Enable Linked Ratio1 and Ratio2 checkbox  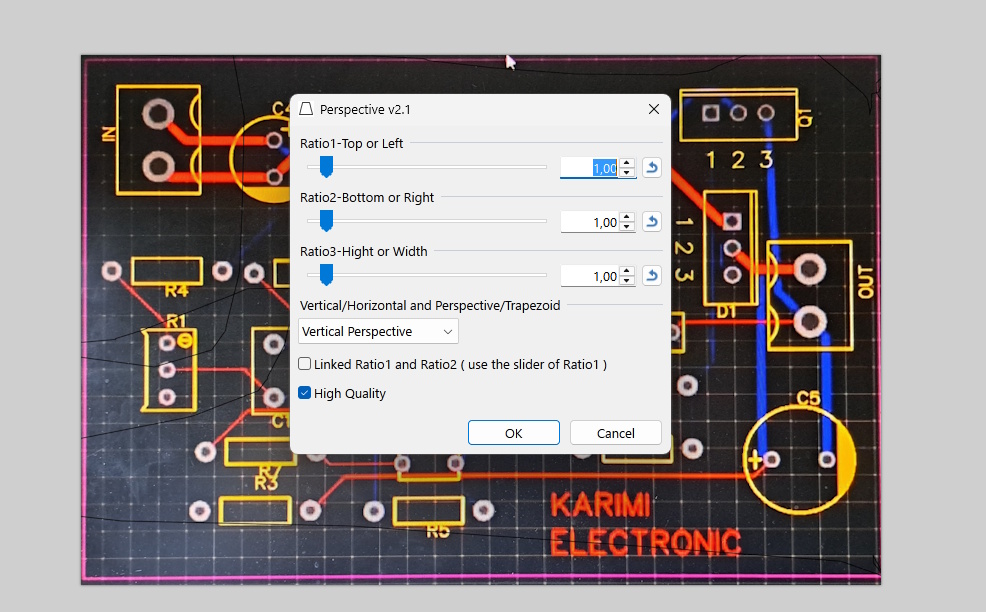tap(305, 364)
